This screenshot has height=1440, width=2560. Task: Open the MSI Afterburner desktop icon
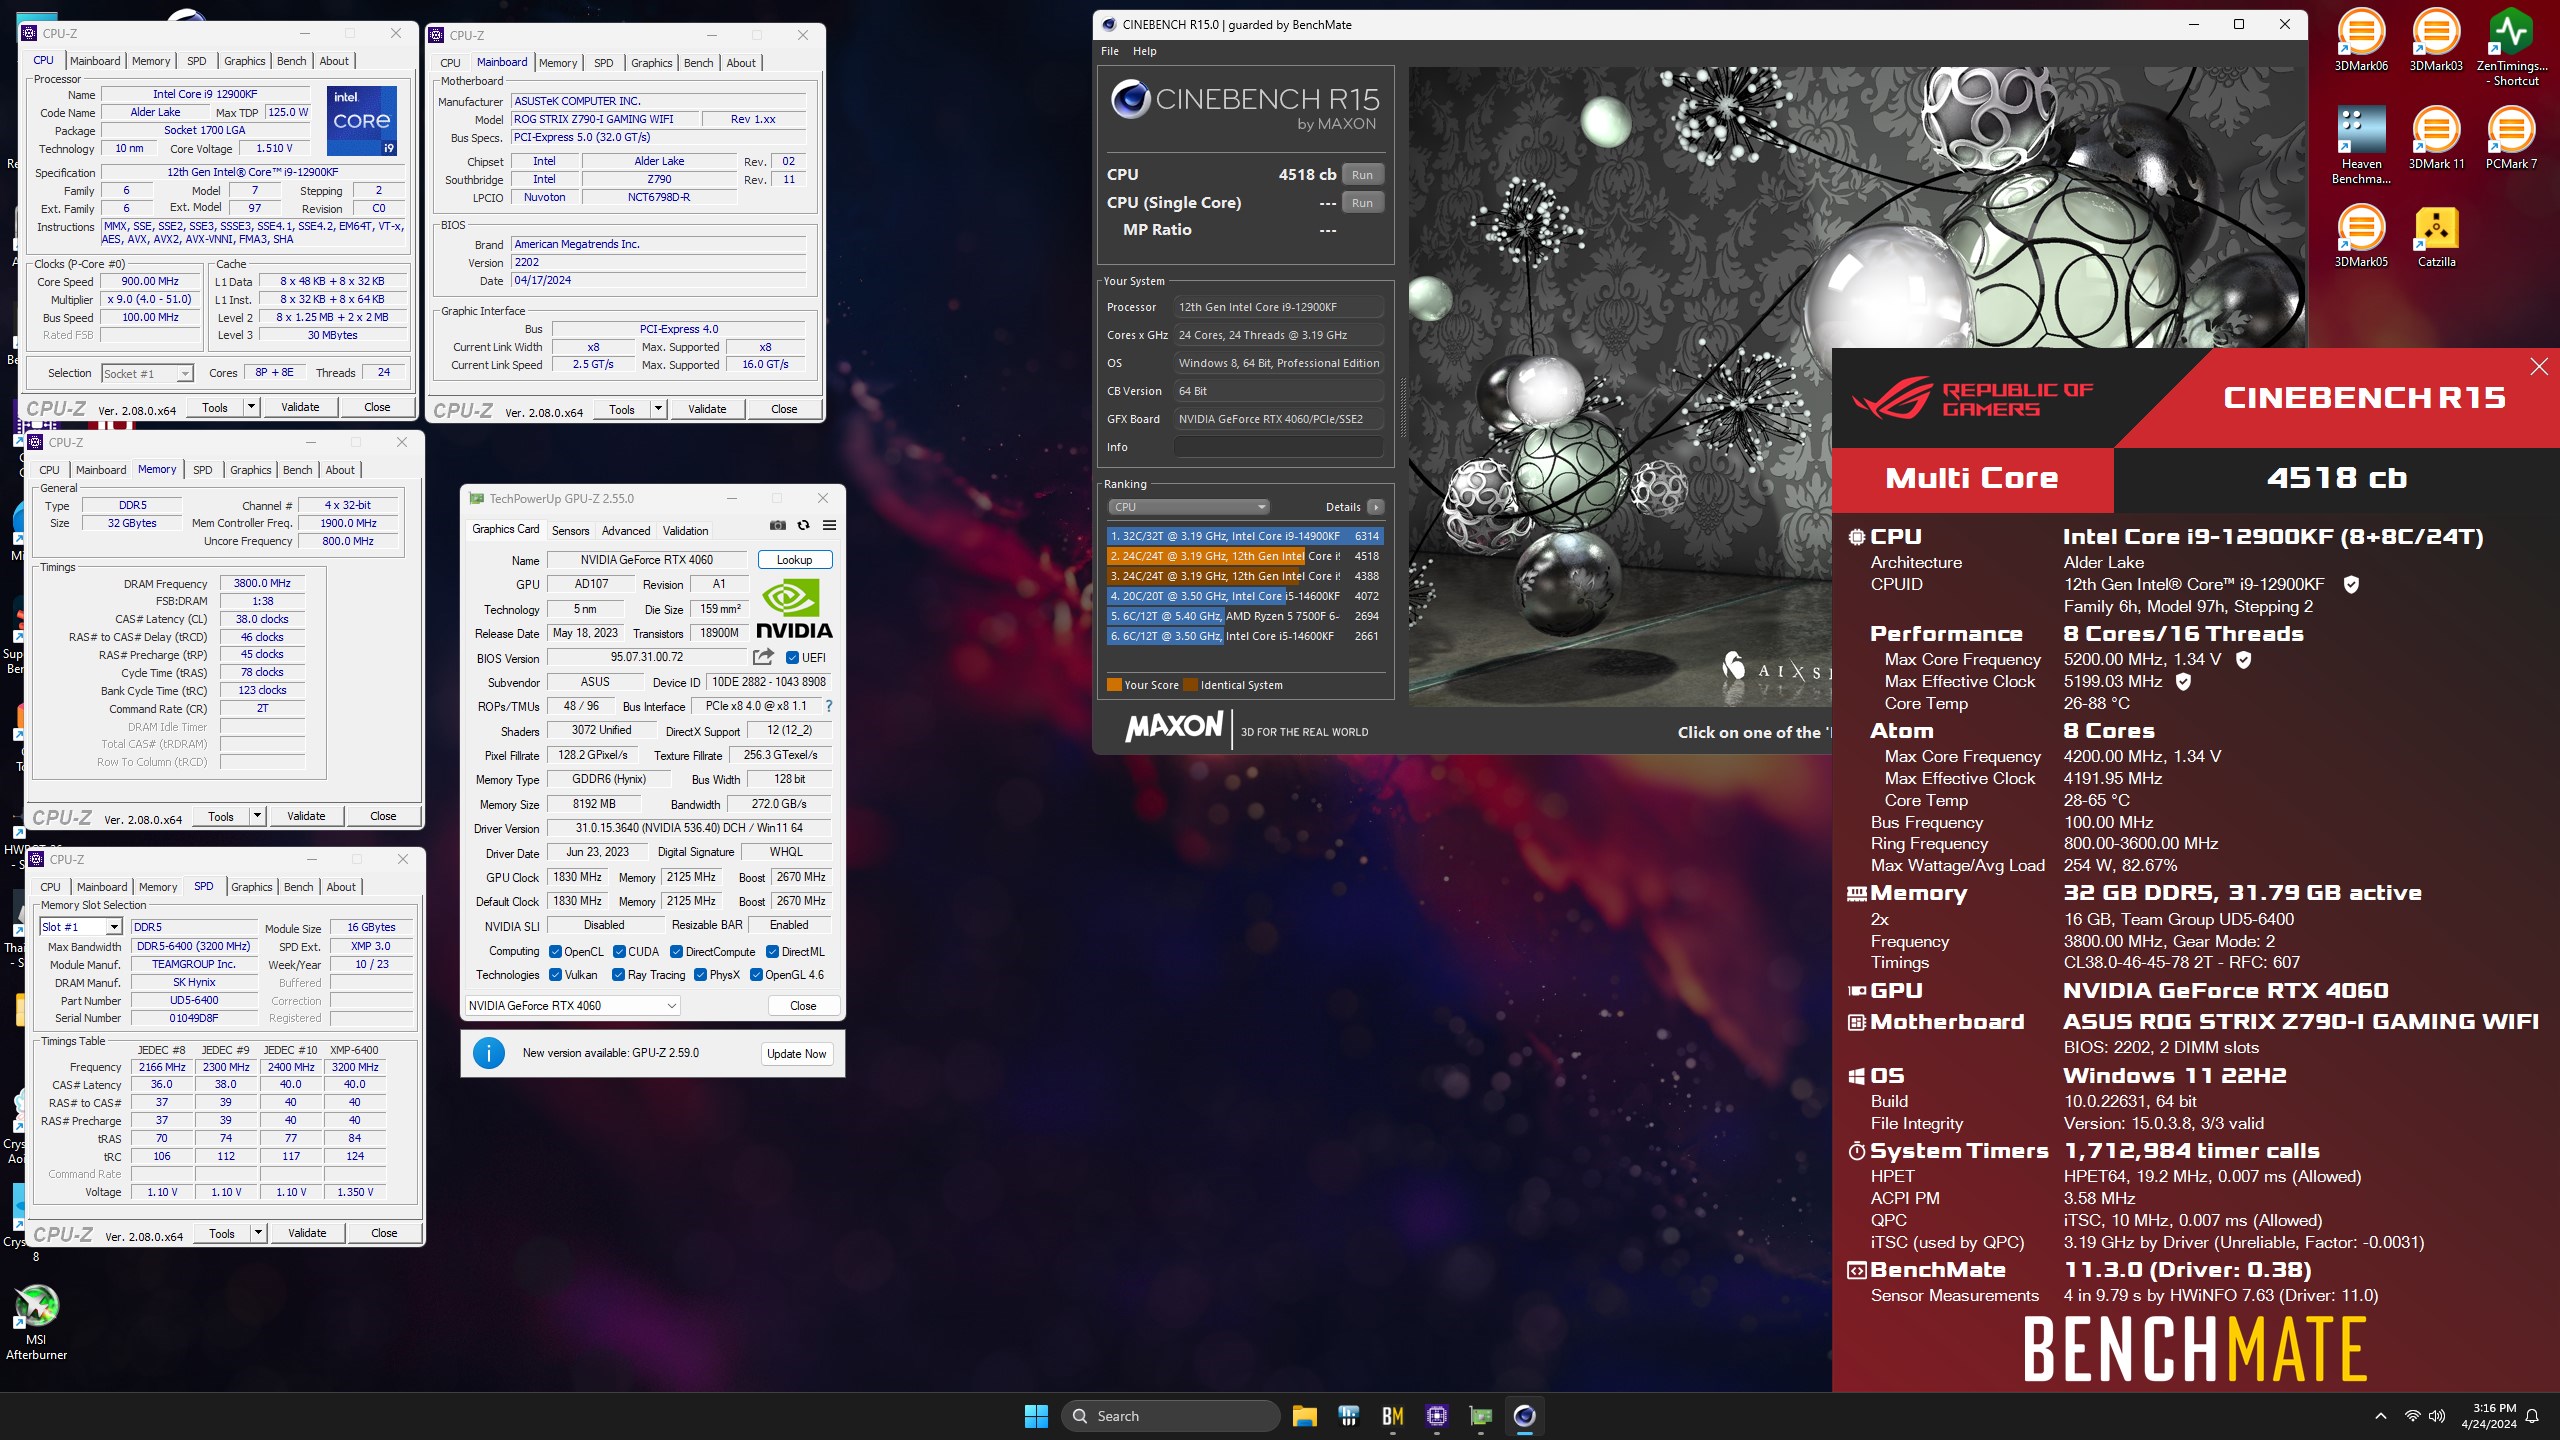pyautogui.click(x=36, y=1322)
